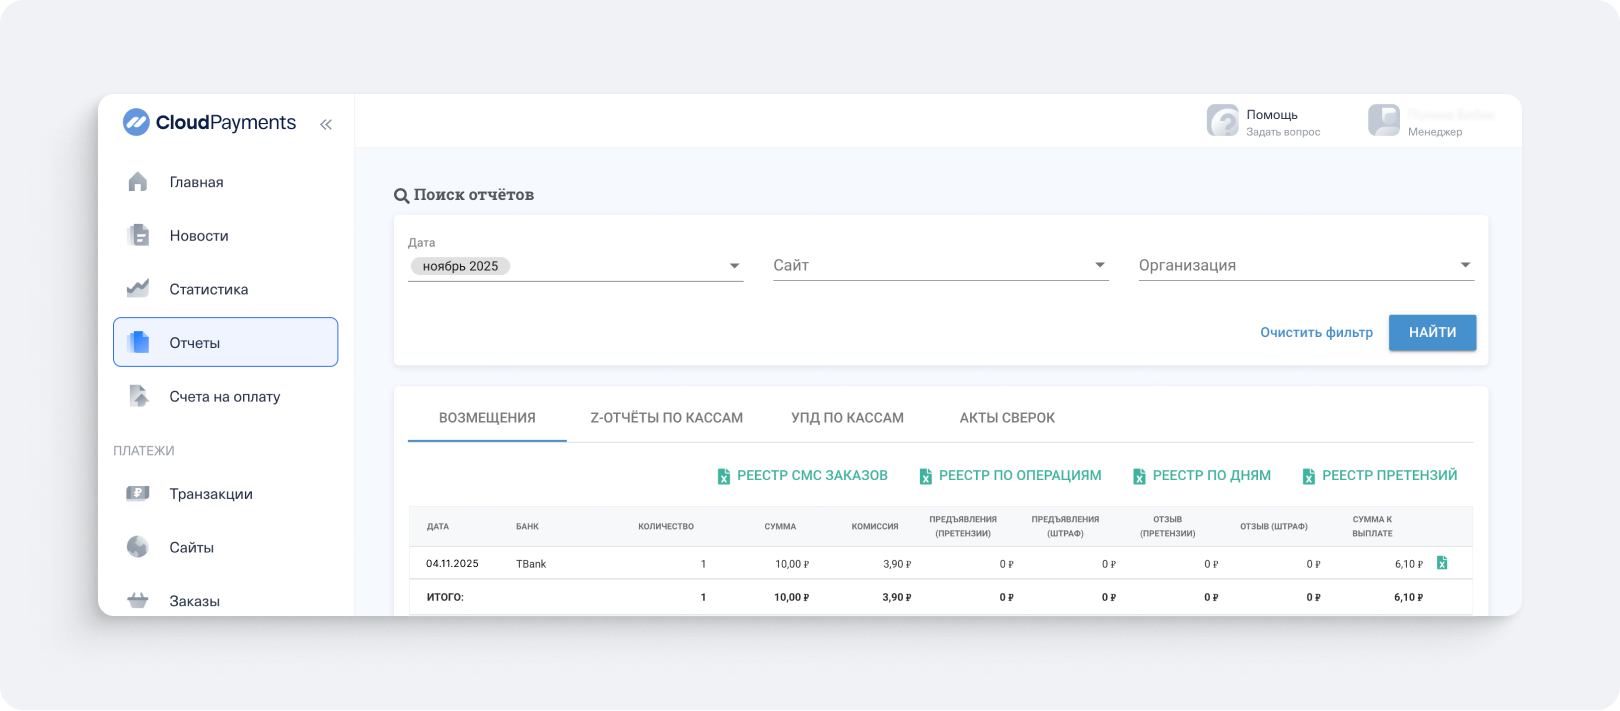Open Транзакции in payments menu
This screenshot has height=711, width=1620.
[210, 494]
